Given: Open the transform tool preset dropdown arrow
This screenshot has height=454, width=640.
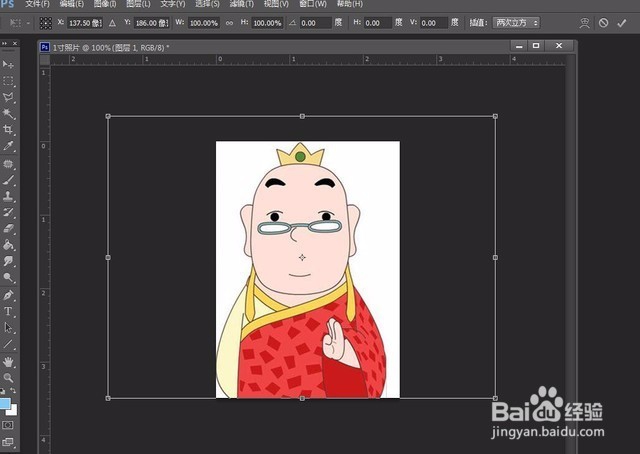Looking at the screenshot, I should click(28, 23).
